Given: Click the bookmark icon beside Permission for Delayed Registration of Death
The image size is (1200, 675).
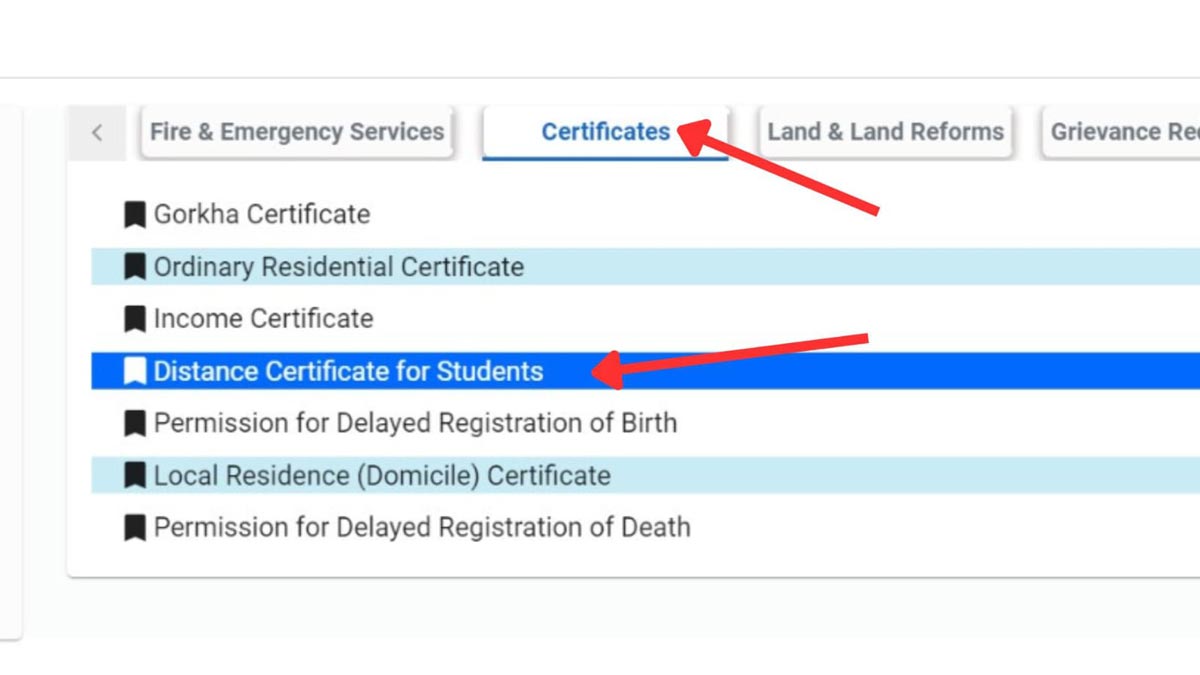Looking at the screenshot, I should click(x=134, y=527).
